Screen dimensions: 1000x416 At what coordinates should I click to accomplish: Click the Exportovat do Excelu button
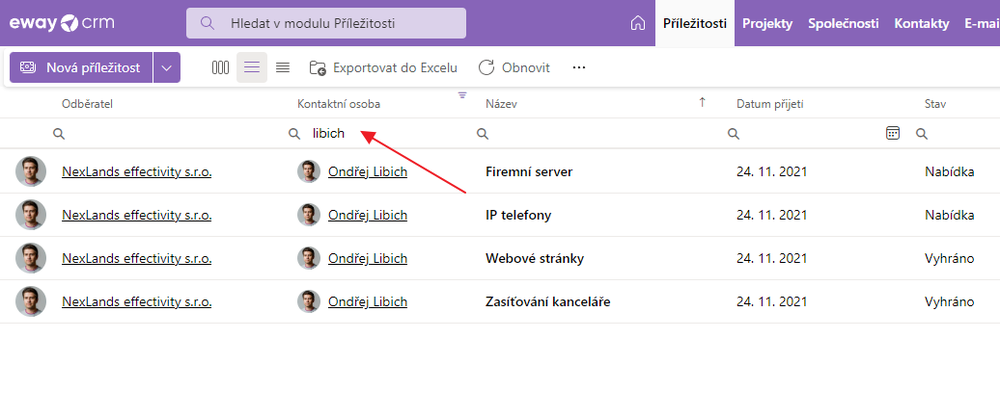pyautogui.click(x=383, y=68)
